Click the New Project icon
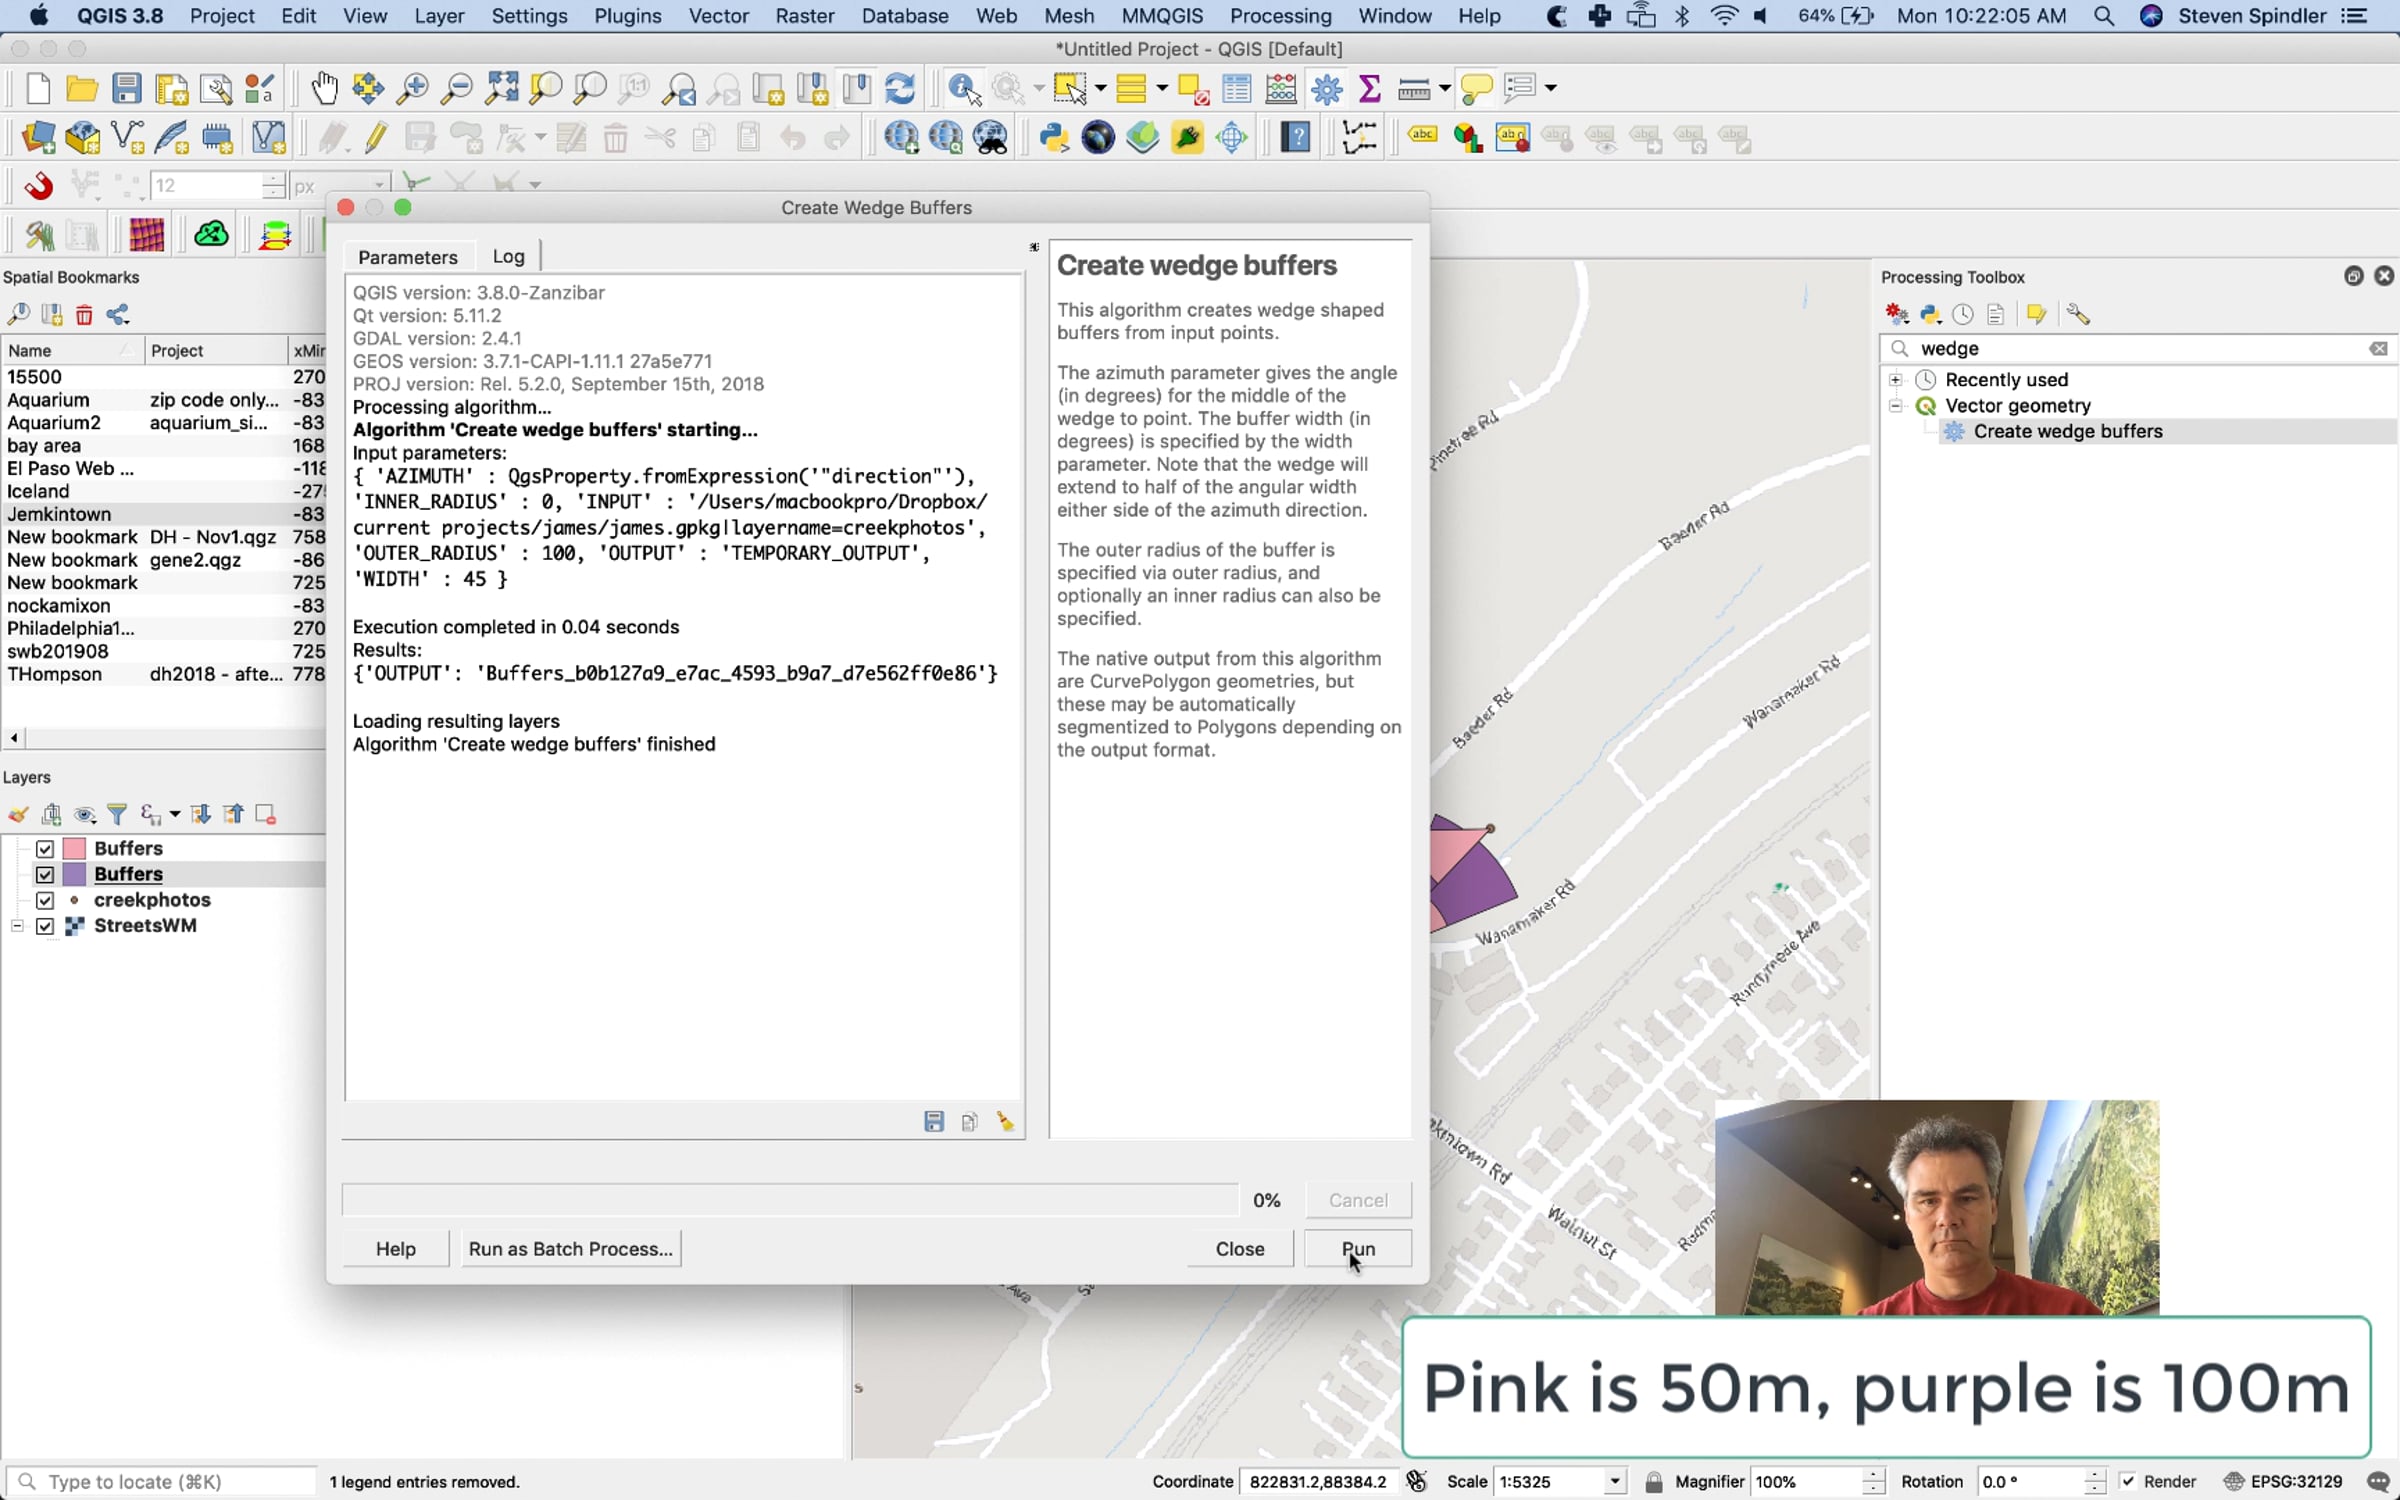2400x1500 pixels. click(38, 89)
